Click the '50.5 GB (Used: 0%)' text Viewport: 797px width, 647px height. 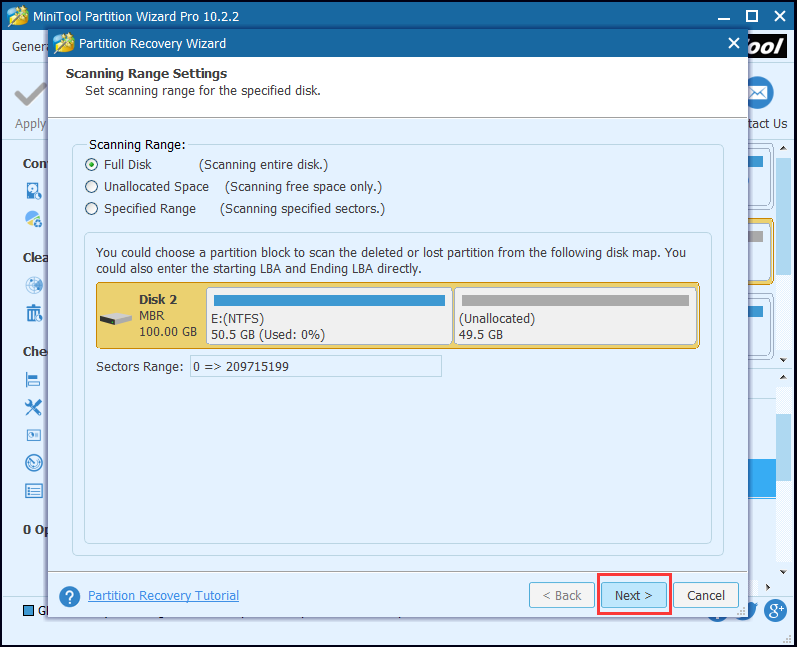click(268, 335)
